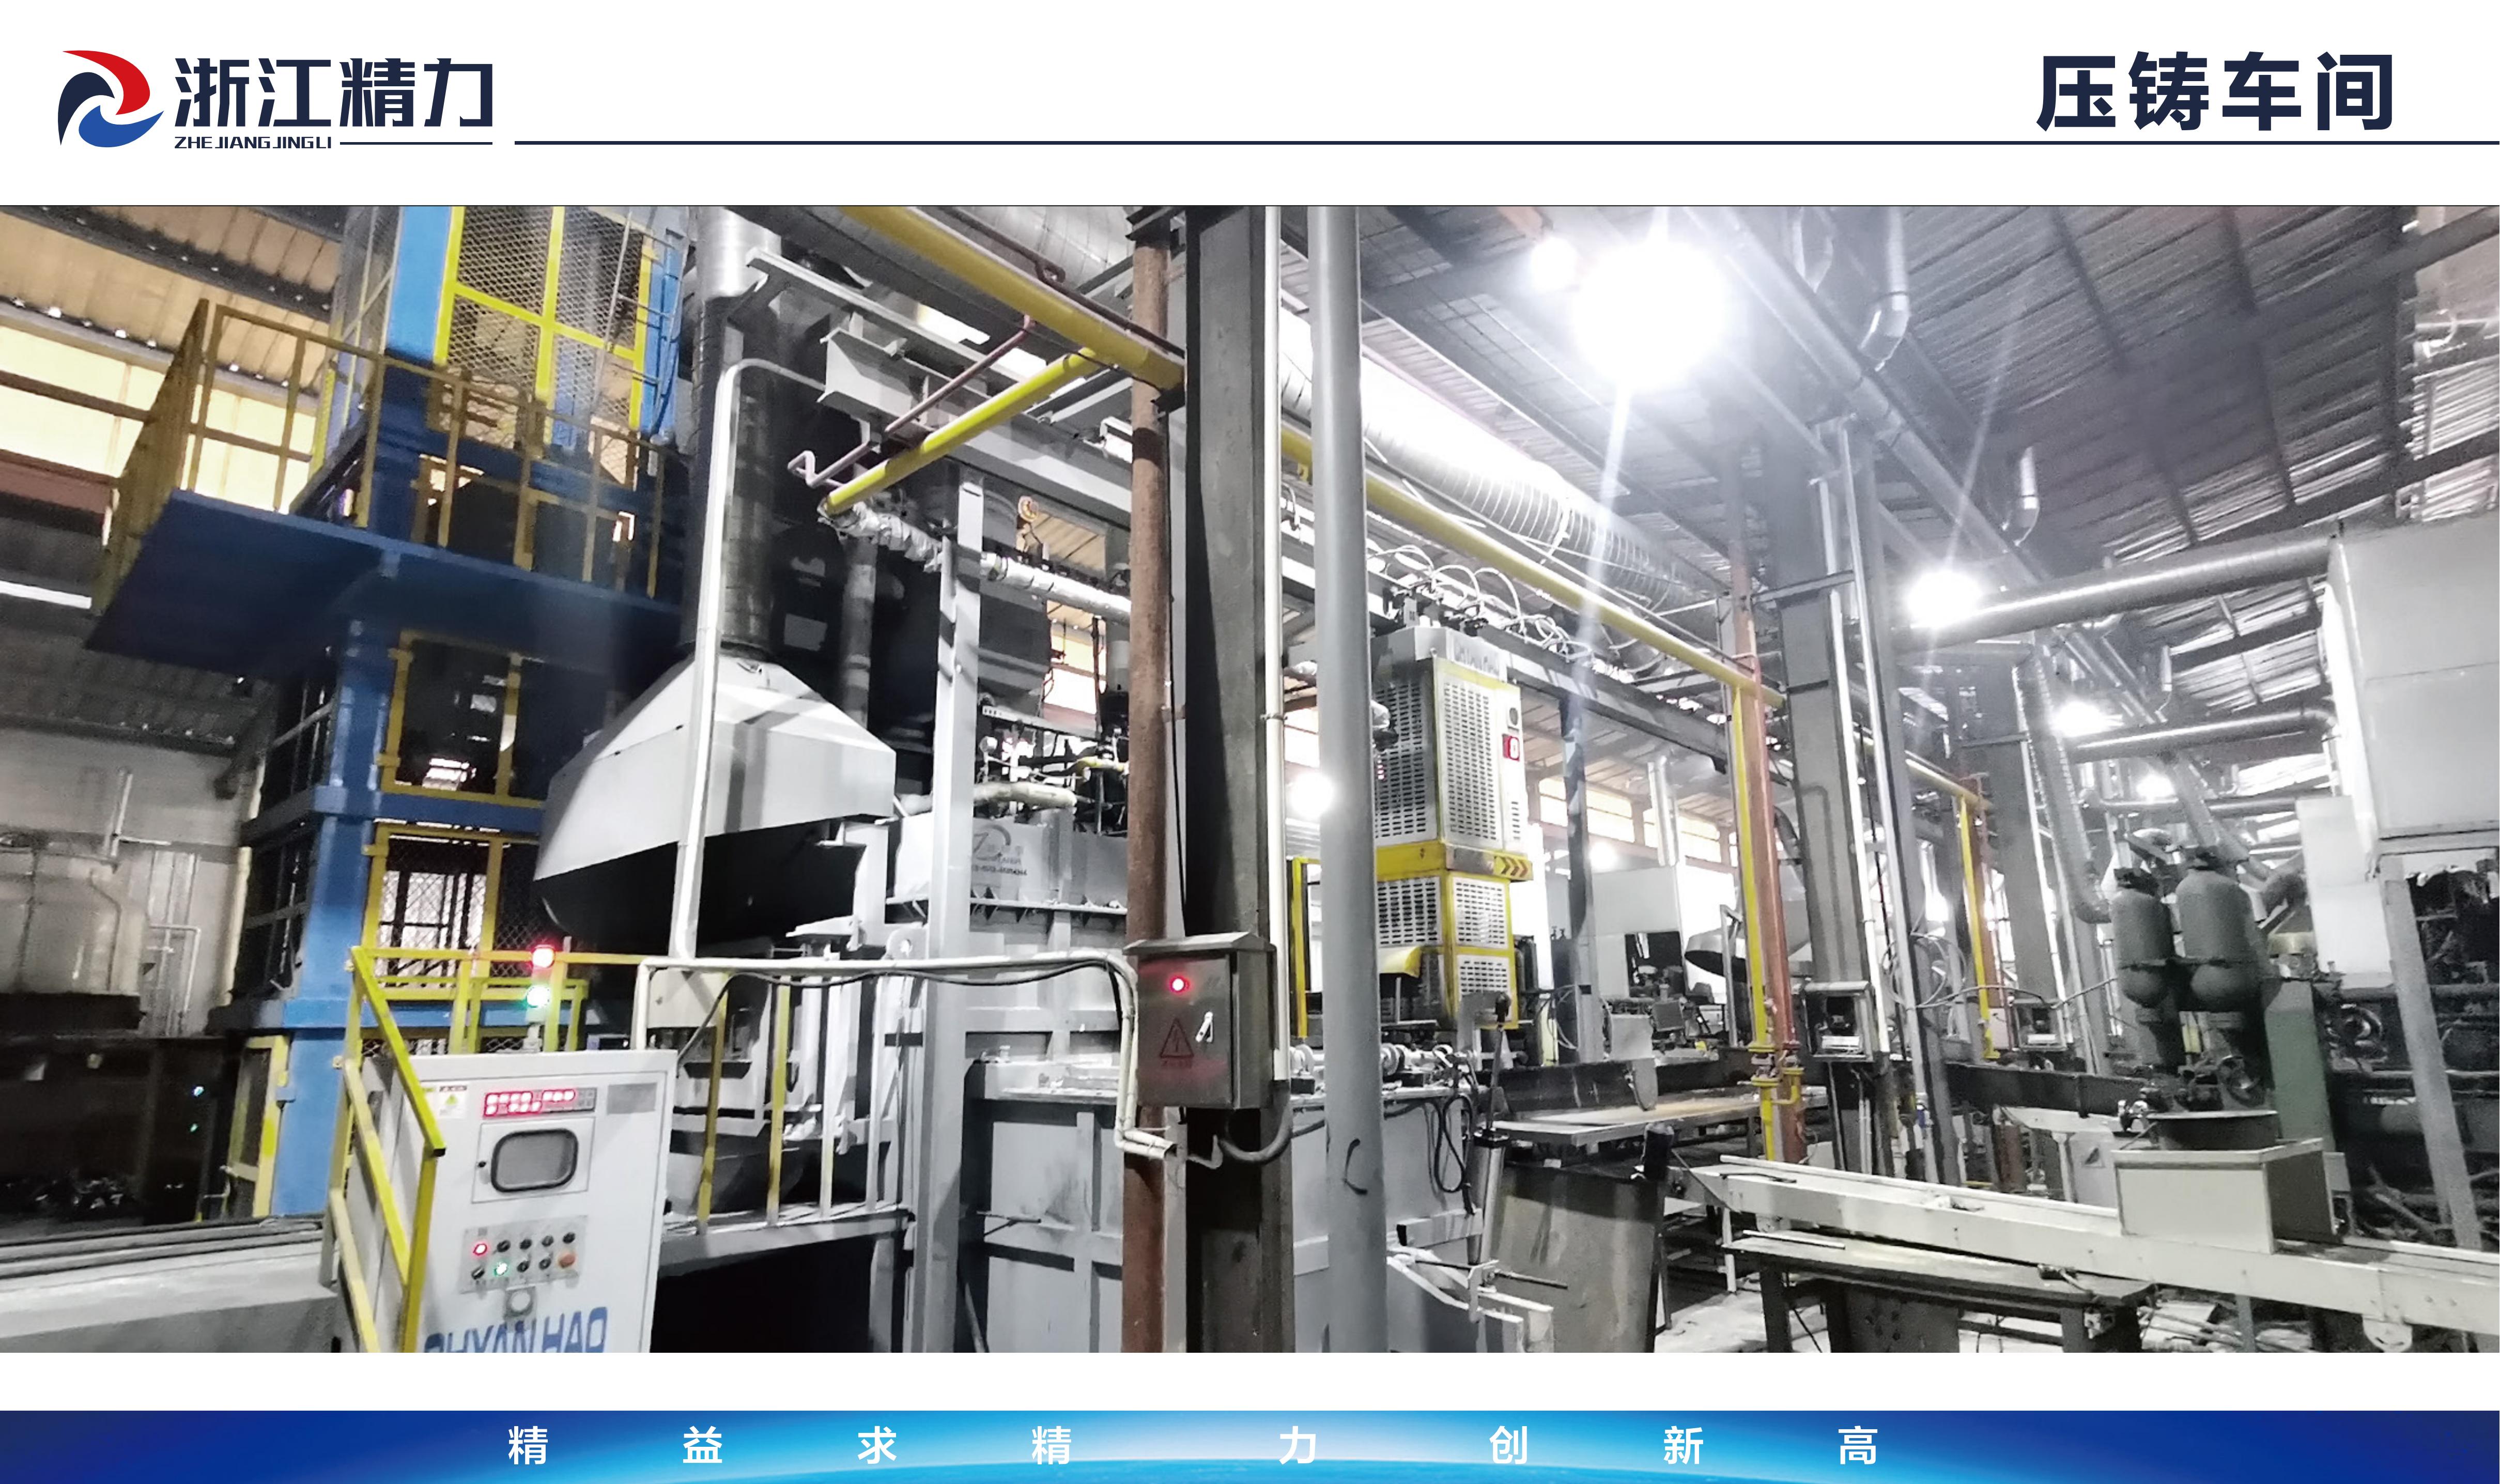This screenshot has height=1484, width=2500.
Task: Click red indicator light on gray electrical box
Action: click(1178, 985)
